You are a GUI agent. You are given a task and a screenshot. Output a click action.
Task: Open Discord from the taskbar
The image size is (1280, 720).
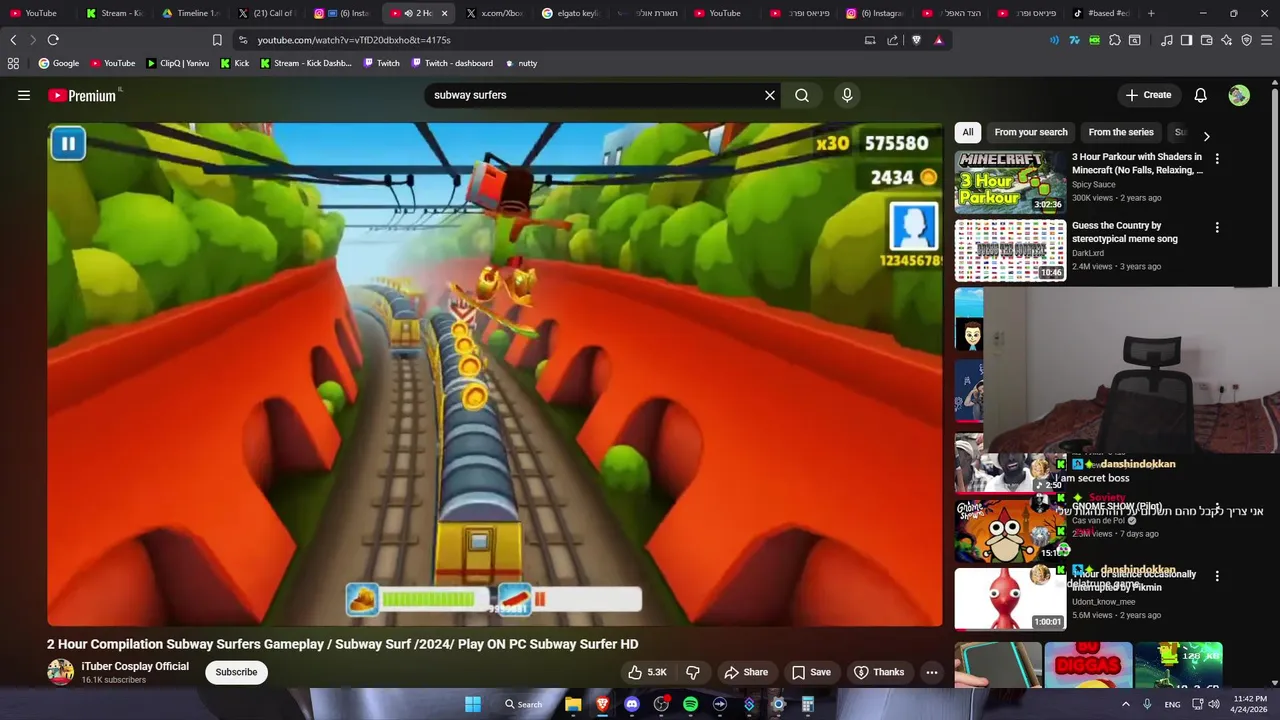631,704
